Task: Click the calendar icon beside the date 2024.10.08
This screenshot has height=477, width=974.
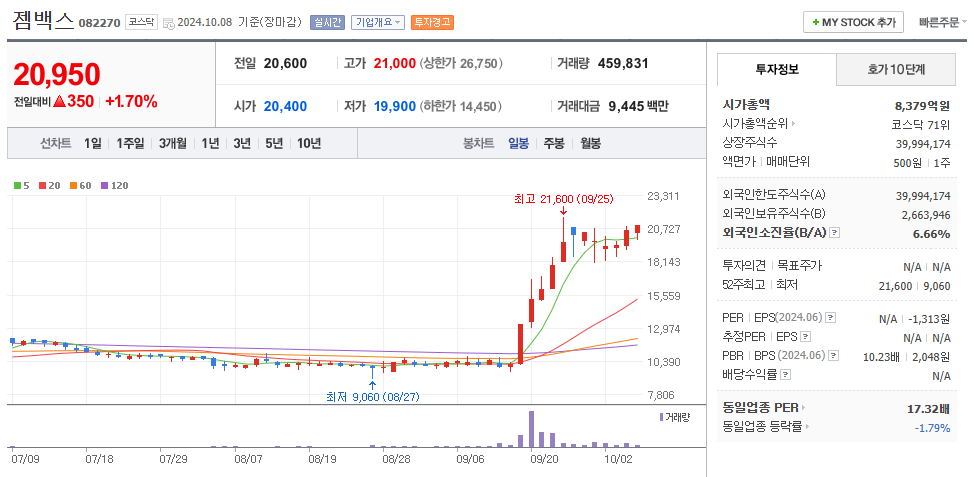Action: (168, 23)
